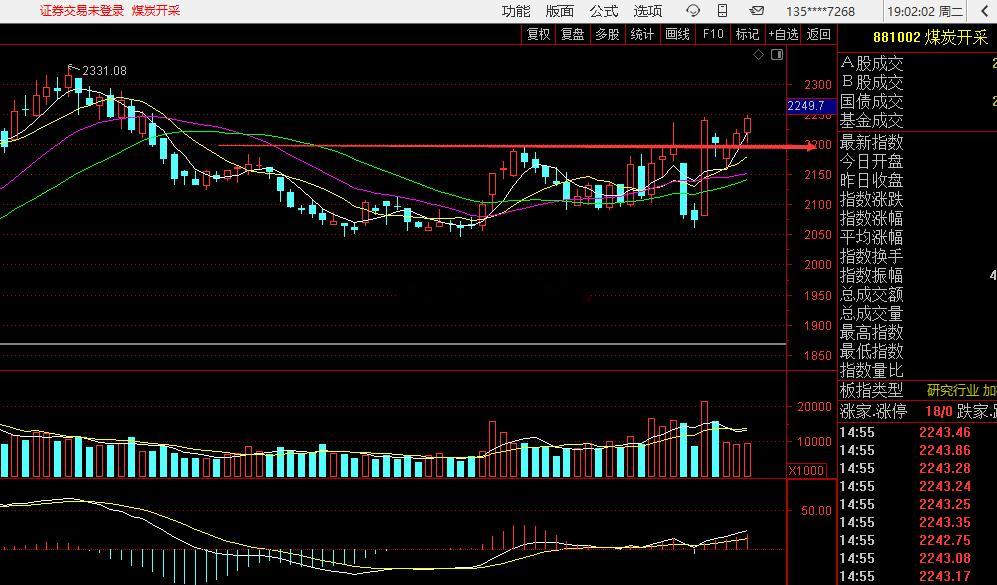
Task: Click the customer service headset icon
Action: pyautogui.click(x=693, y=11)
